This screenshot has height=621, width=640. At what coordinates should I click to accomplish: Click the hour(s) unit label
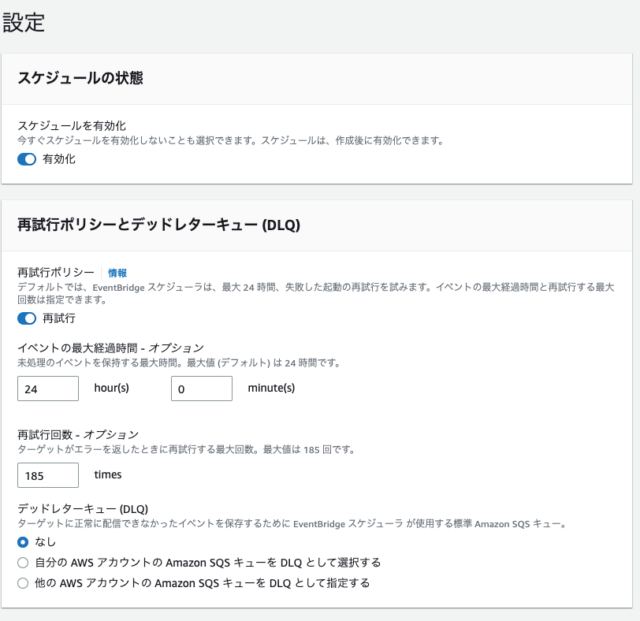pos(111,388)
